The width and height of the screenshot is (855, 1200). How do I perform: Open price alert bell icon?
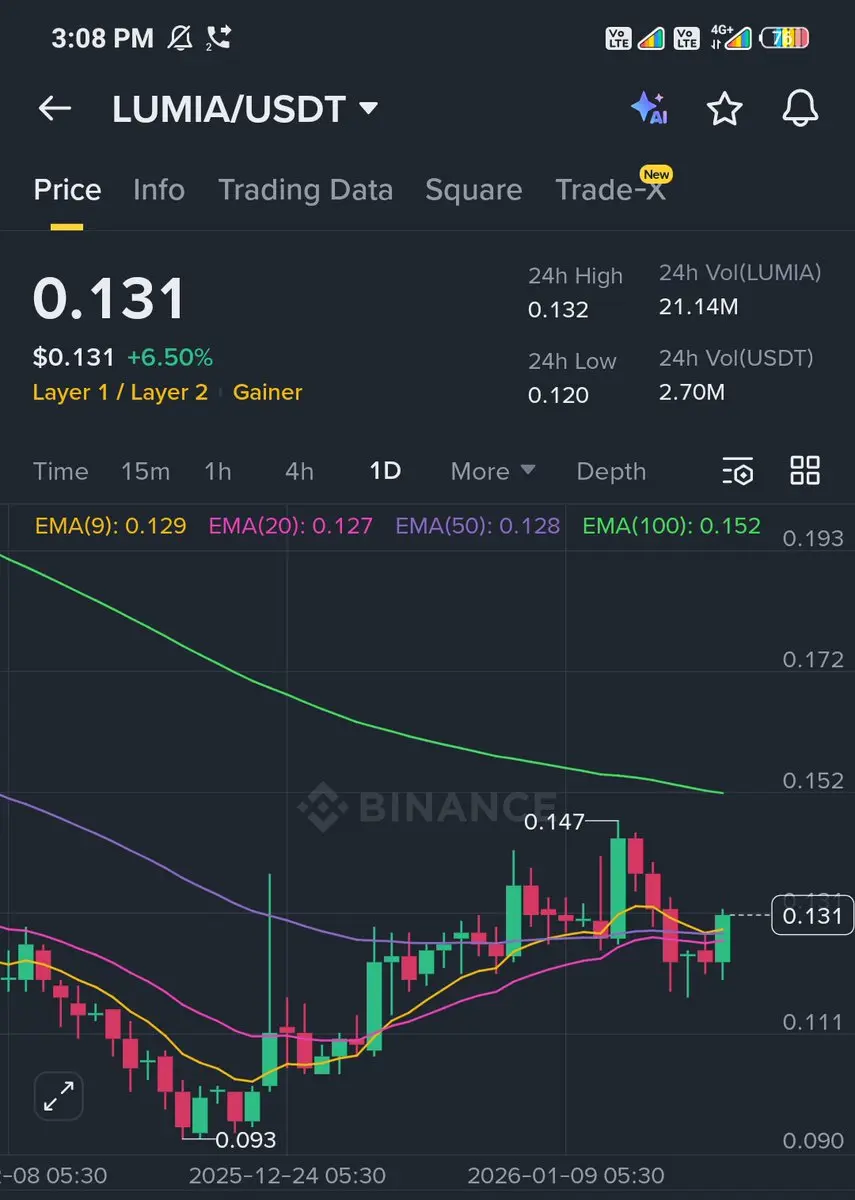pyautogui.click(x=800, y=108)
